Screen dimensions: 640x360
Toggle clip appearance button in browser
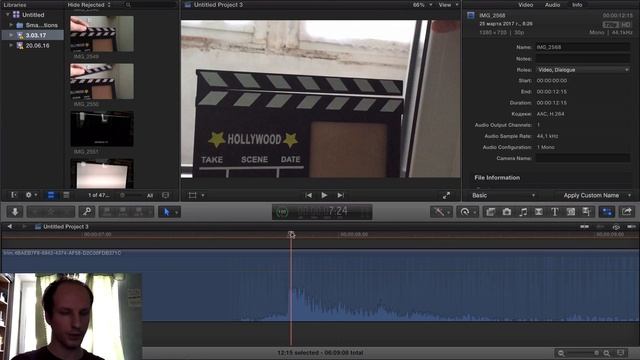click(x=165, y=196)
